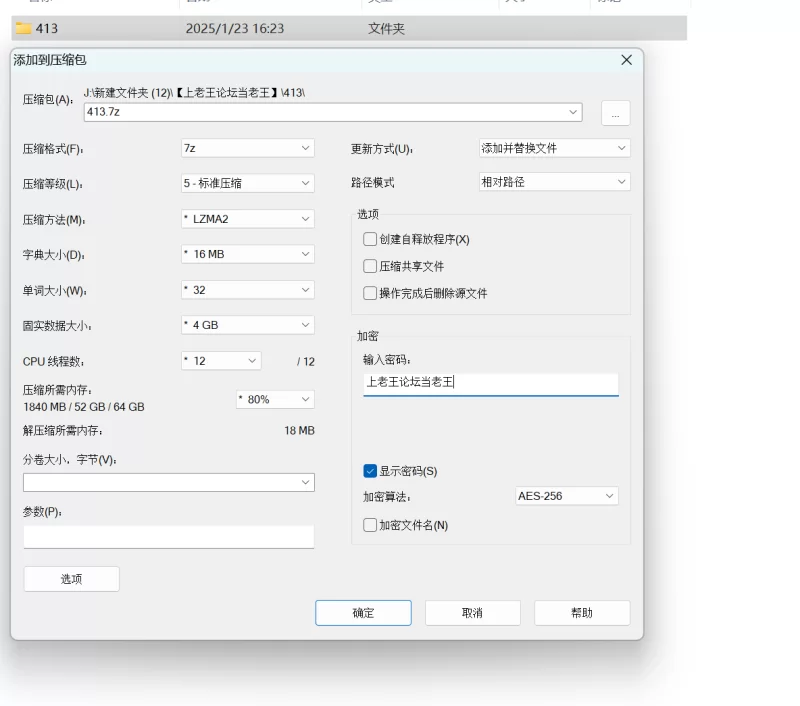800x706 pixels.
Task: Click the 文件夹 type cell of the 413 row
Action: pos(386,29)
